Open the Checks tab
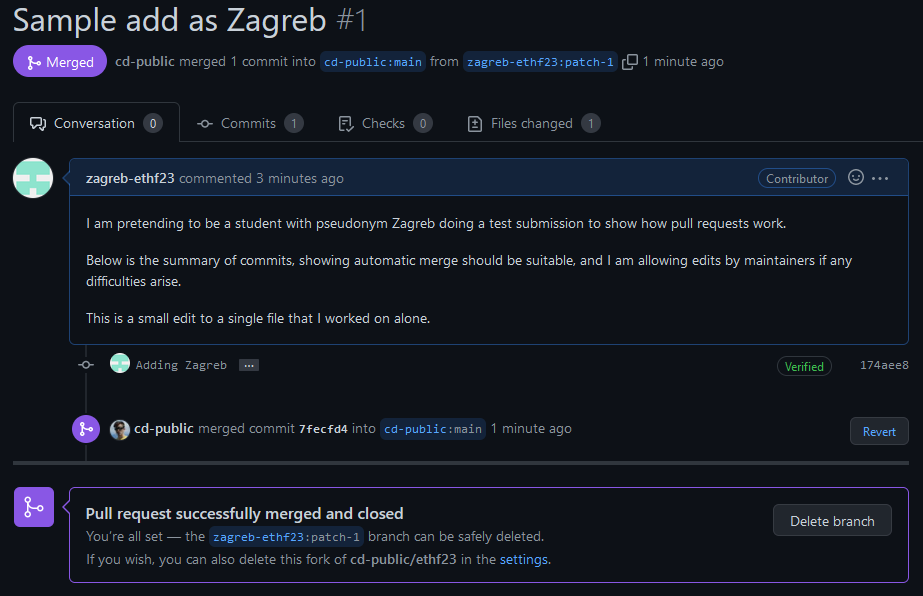Screen dimensions: 923x596 pos(384,124)
